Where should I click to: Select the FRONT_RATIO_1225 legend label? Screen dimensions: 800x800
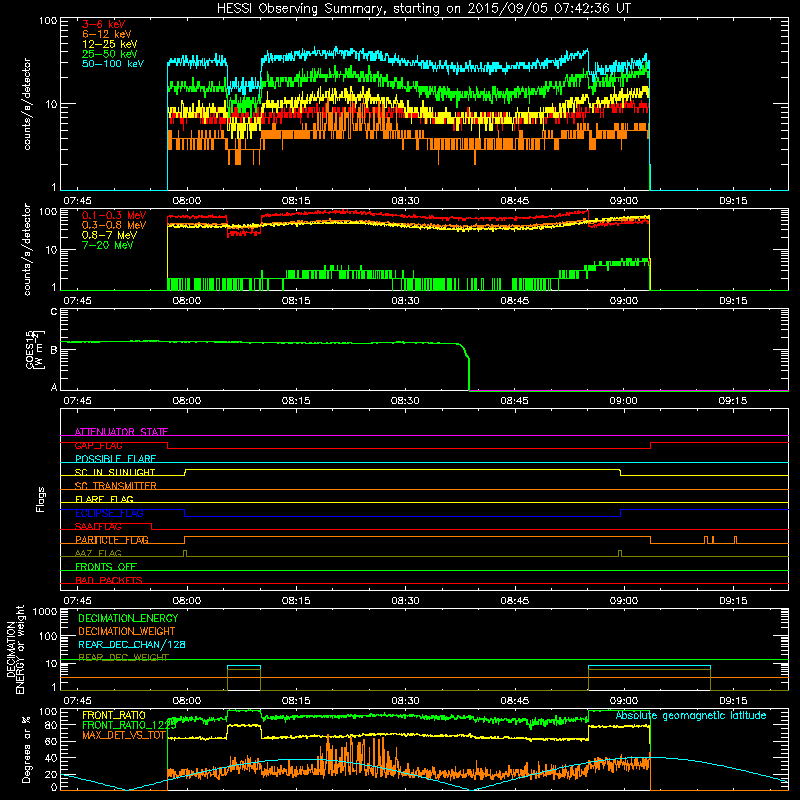(129, 725)
